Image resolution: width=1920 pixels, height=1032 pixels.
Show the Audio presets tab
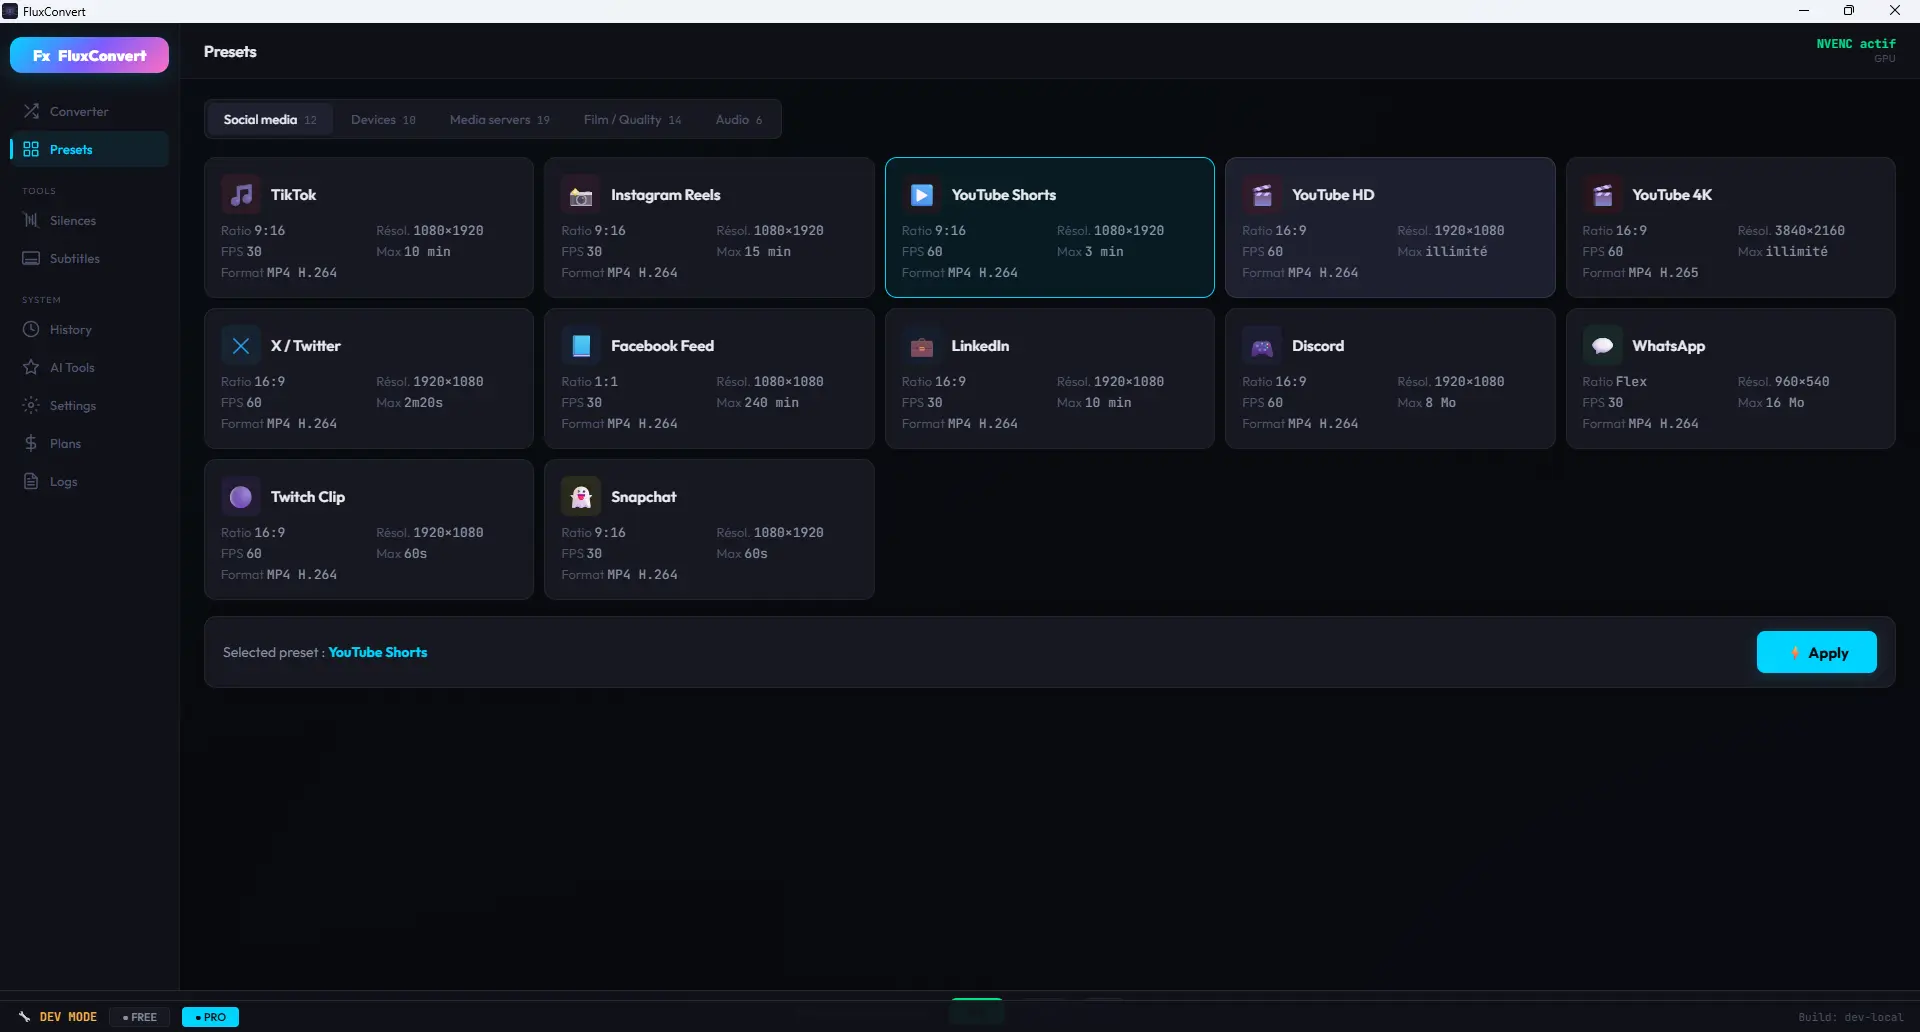(x=738, y=120)
